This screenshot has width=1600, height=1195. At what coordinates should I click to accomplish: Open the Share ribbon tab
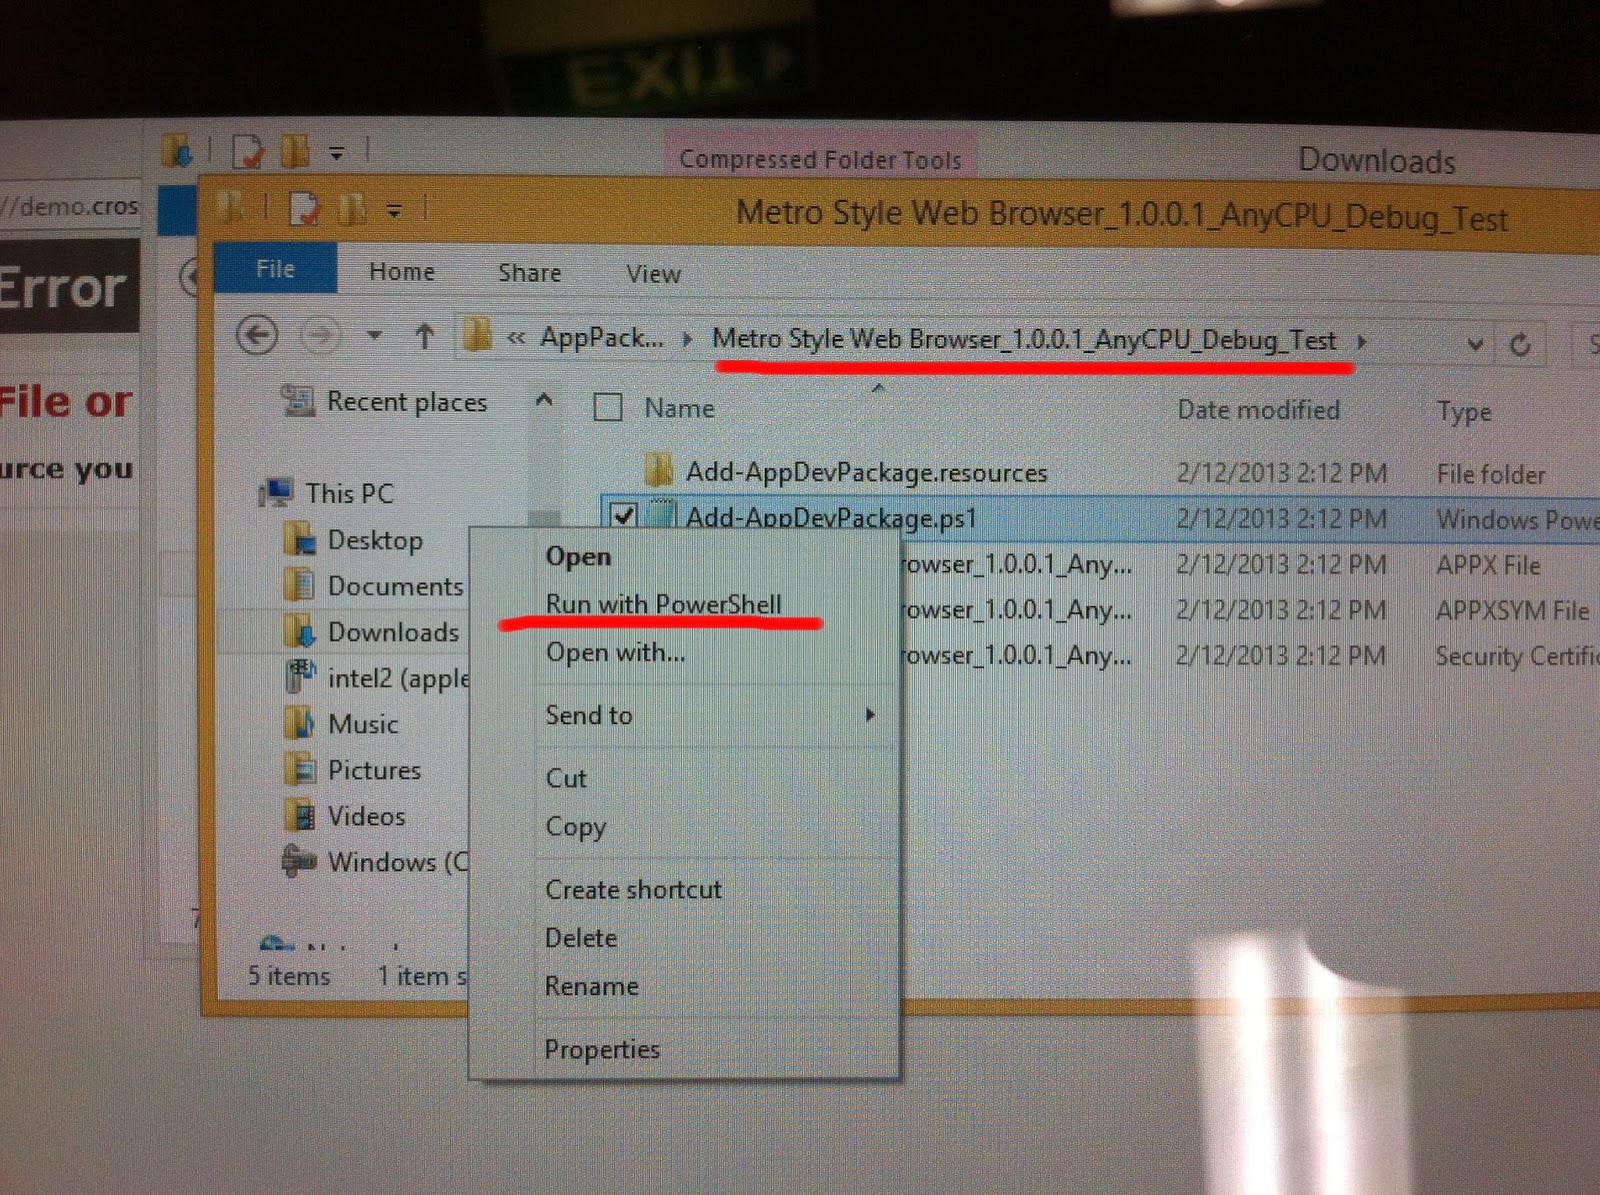pos(529,273)
